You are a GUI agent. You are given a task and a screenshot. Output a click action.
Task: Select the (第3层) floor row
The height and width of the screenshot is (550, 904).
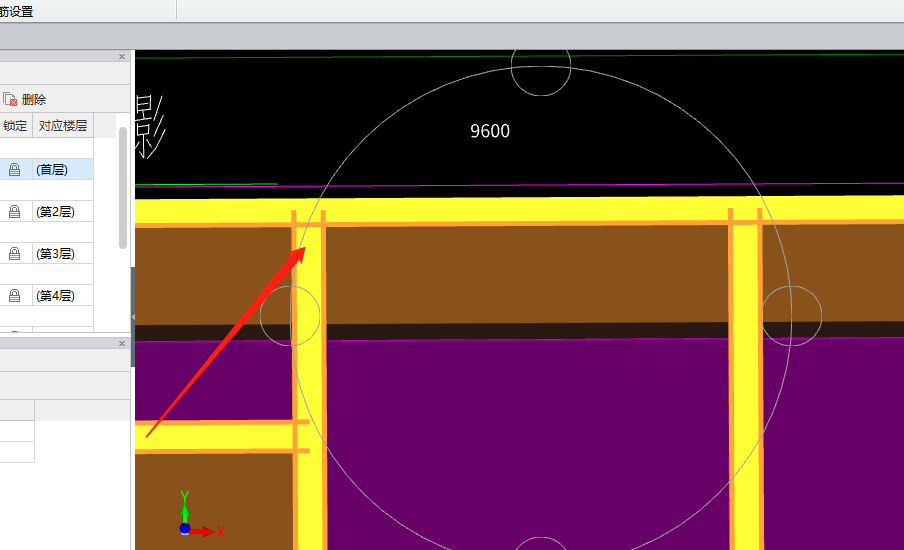point(46,254)
